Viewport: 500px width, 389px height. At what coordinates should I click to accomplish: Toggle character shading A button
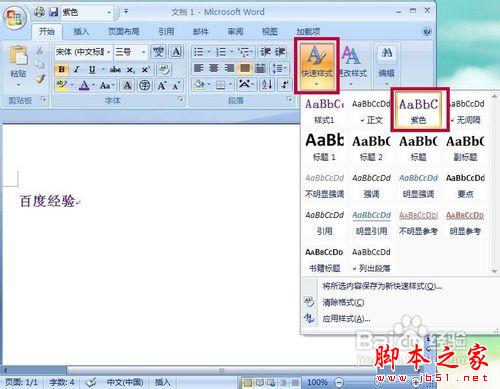point(127,85)
